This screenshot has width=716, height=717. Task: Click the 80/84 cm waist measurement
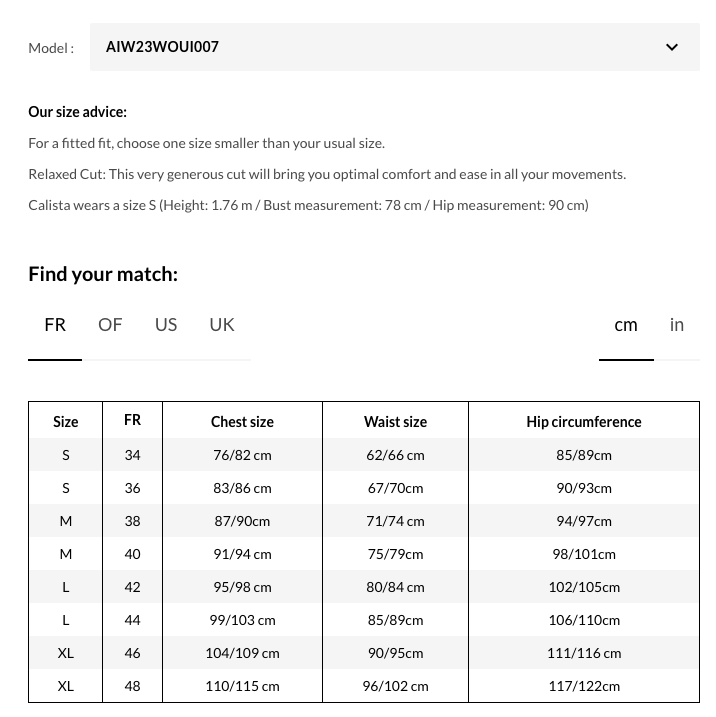[395, 587]
